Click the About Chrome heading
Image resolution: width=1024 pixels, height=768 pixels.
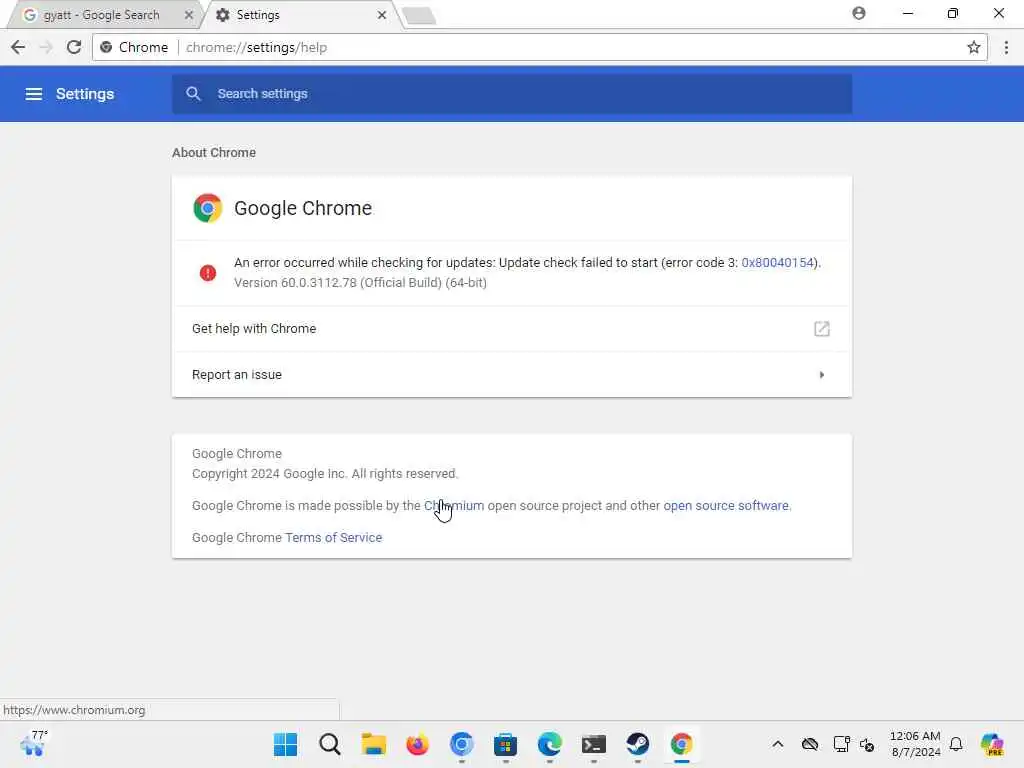214,152
